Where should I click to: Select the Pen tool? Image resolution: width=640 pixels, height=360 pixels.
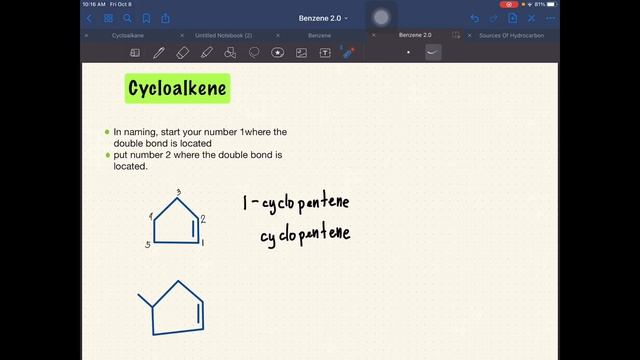pyautogui.click(x=159, y=53)
